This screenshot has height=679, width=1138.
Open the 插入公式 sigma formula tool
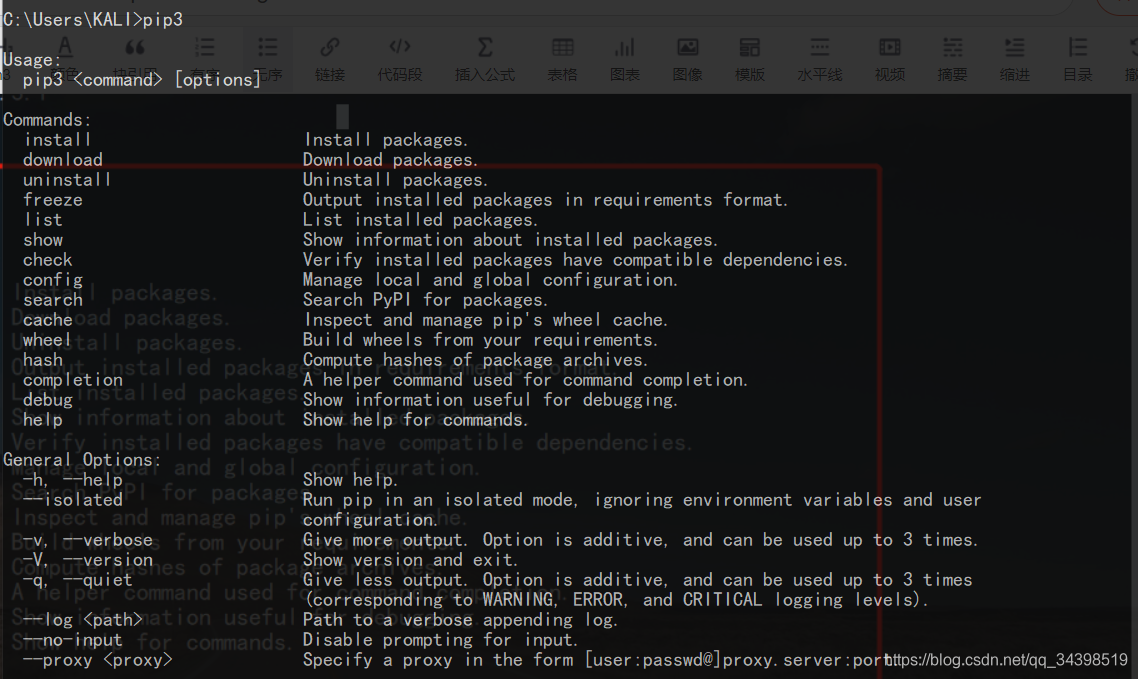click(485, 48)
